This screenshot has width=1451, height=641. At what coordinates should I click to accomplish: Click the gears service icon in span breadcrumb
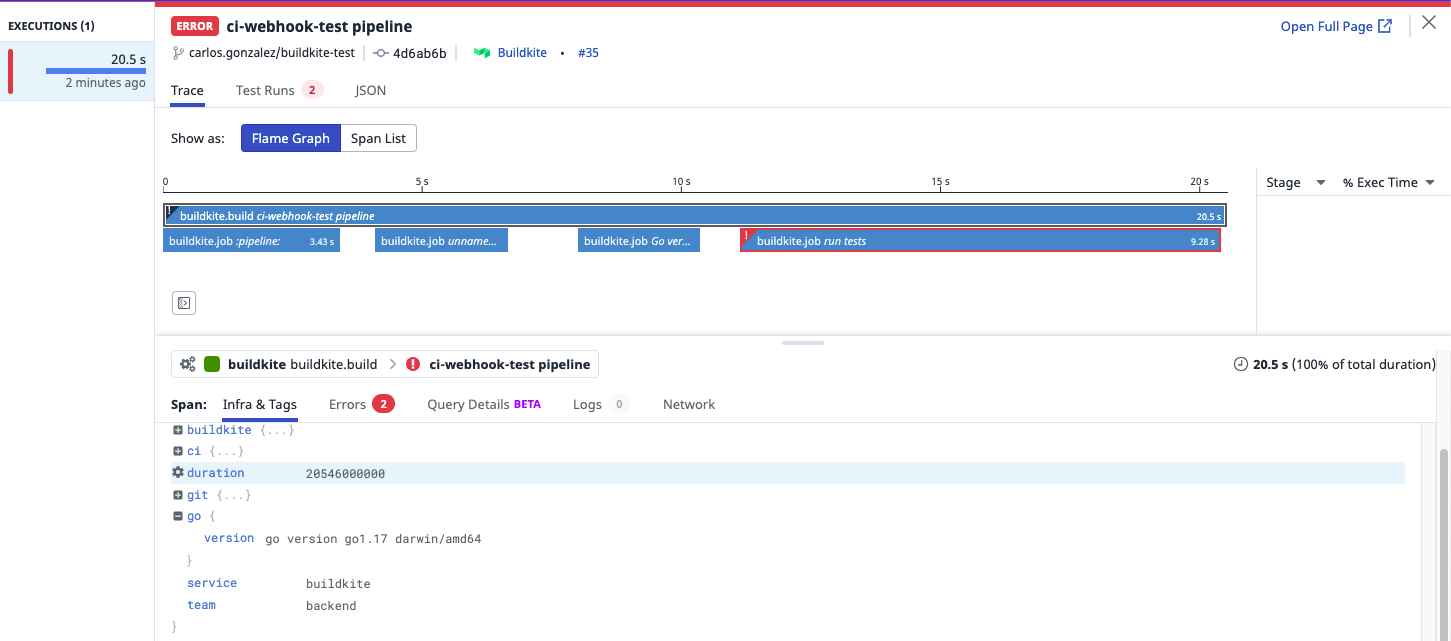[x=188, y=365]
